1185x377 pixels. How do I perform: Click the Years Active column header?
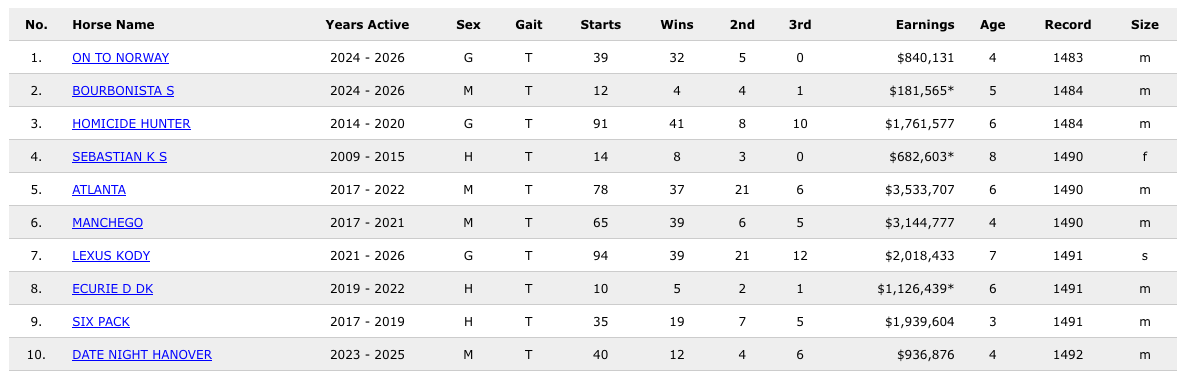click(367, 25)
